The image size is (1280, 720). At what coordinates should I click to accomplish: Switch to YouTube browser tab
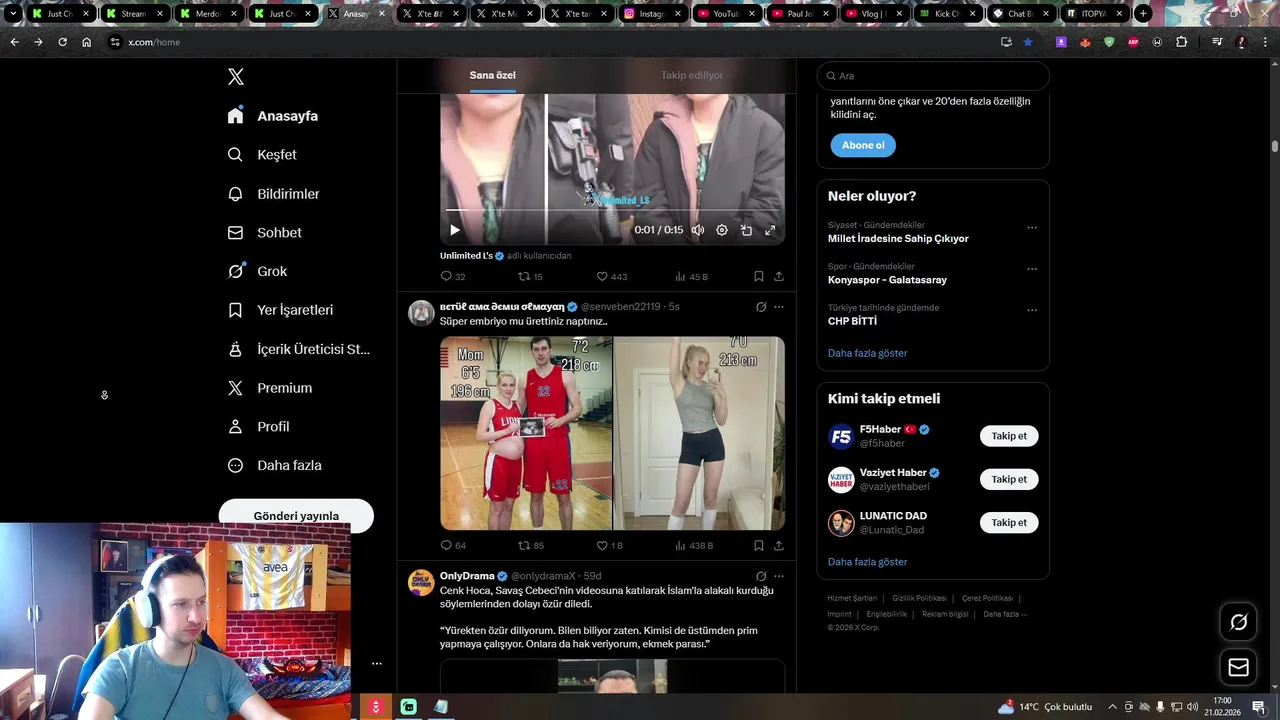click(x=726, y=14)
